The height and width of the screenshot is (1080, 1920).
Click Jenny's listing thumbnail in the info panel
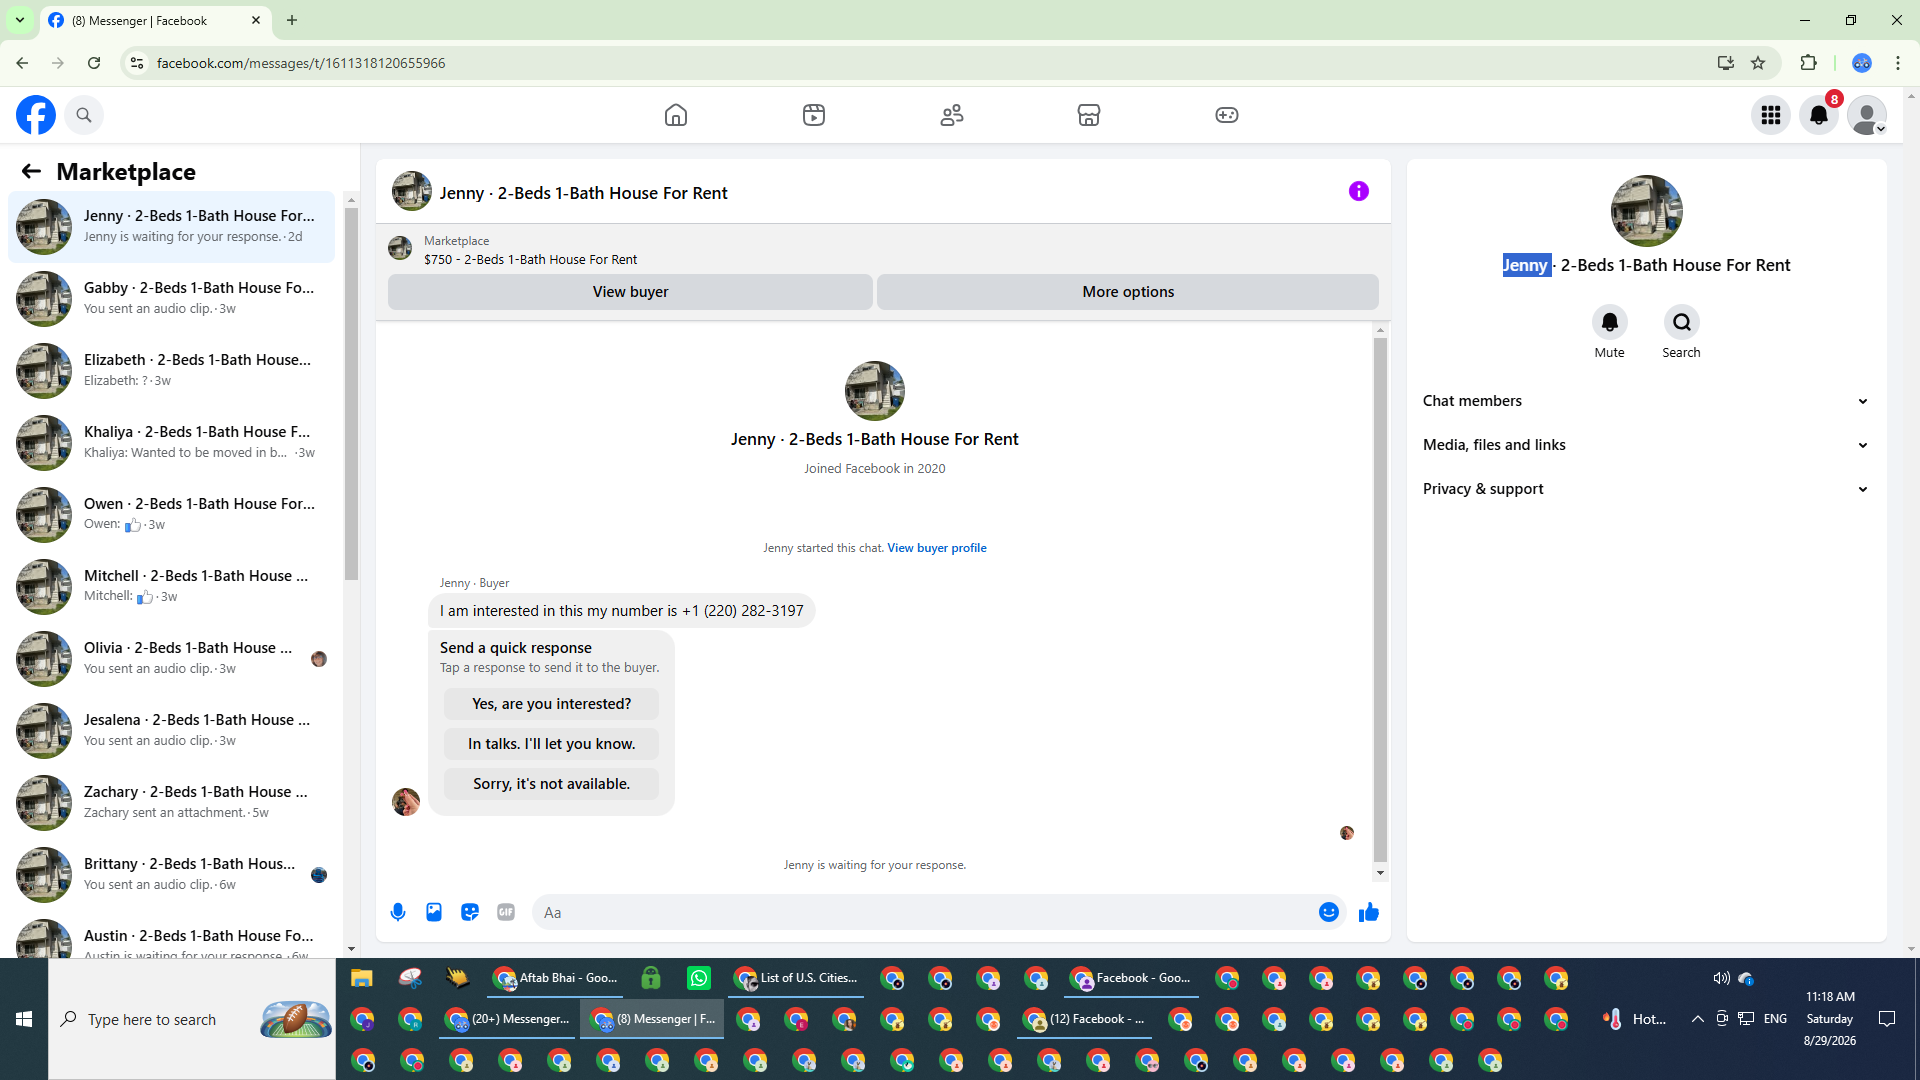(x=1646, y=211)
